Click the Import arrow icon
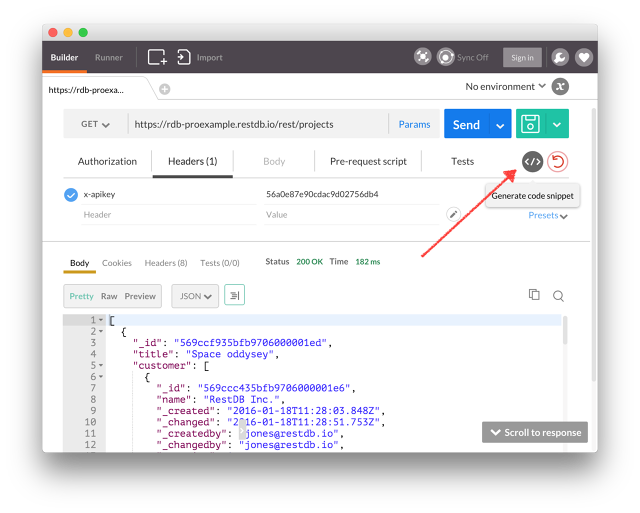 tap(184, 57)
